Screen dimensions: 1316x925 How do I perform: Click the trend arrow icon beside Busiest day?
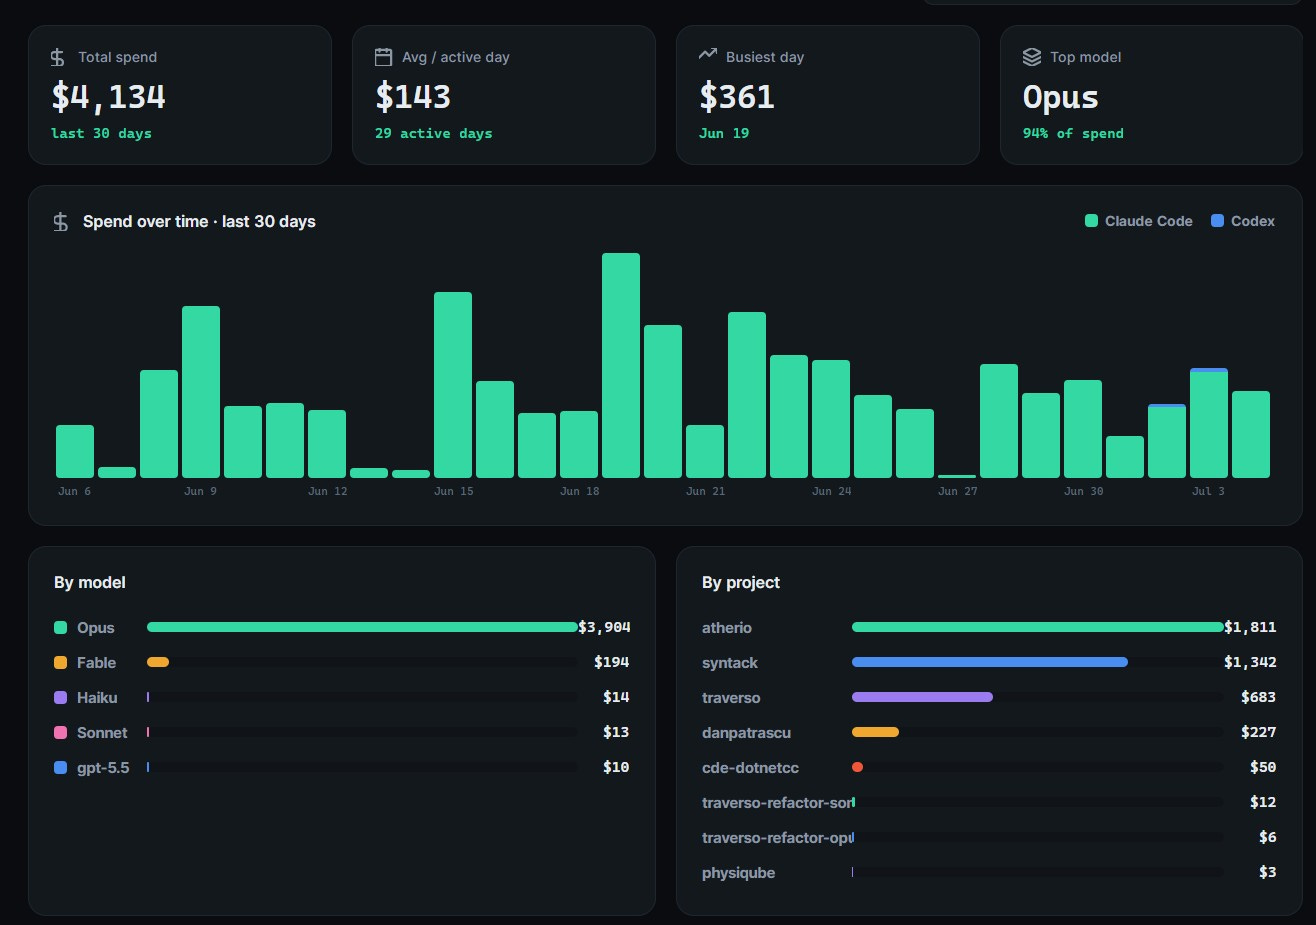(x=708, y=55)
